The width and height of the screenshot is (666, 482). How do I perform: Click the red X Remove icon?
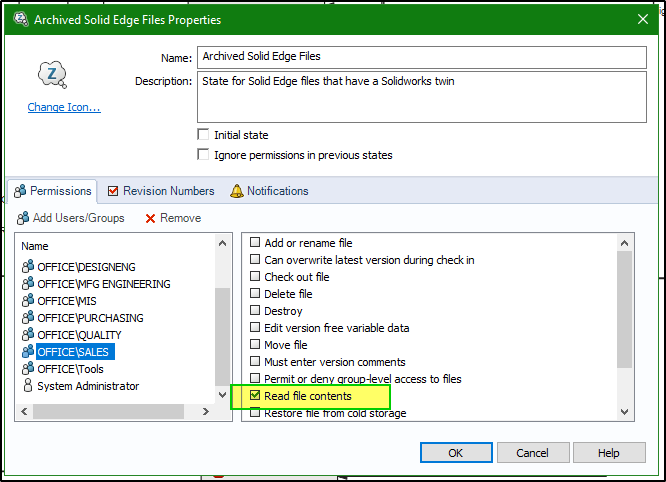150,218
